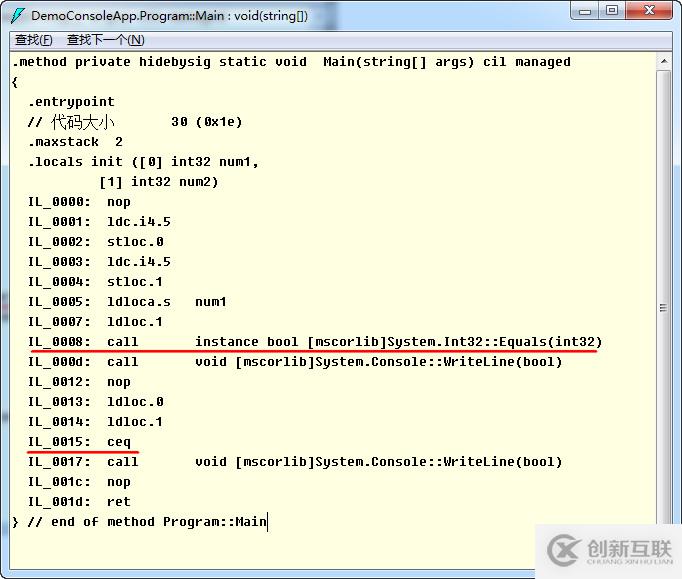Click the IL_0012: nop line
Viewport: 682px width, 579px height.
(79, 382)
